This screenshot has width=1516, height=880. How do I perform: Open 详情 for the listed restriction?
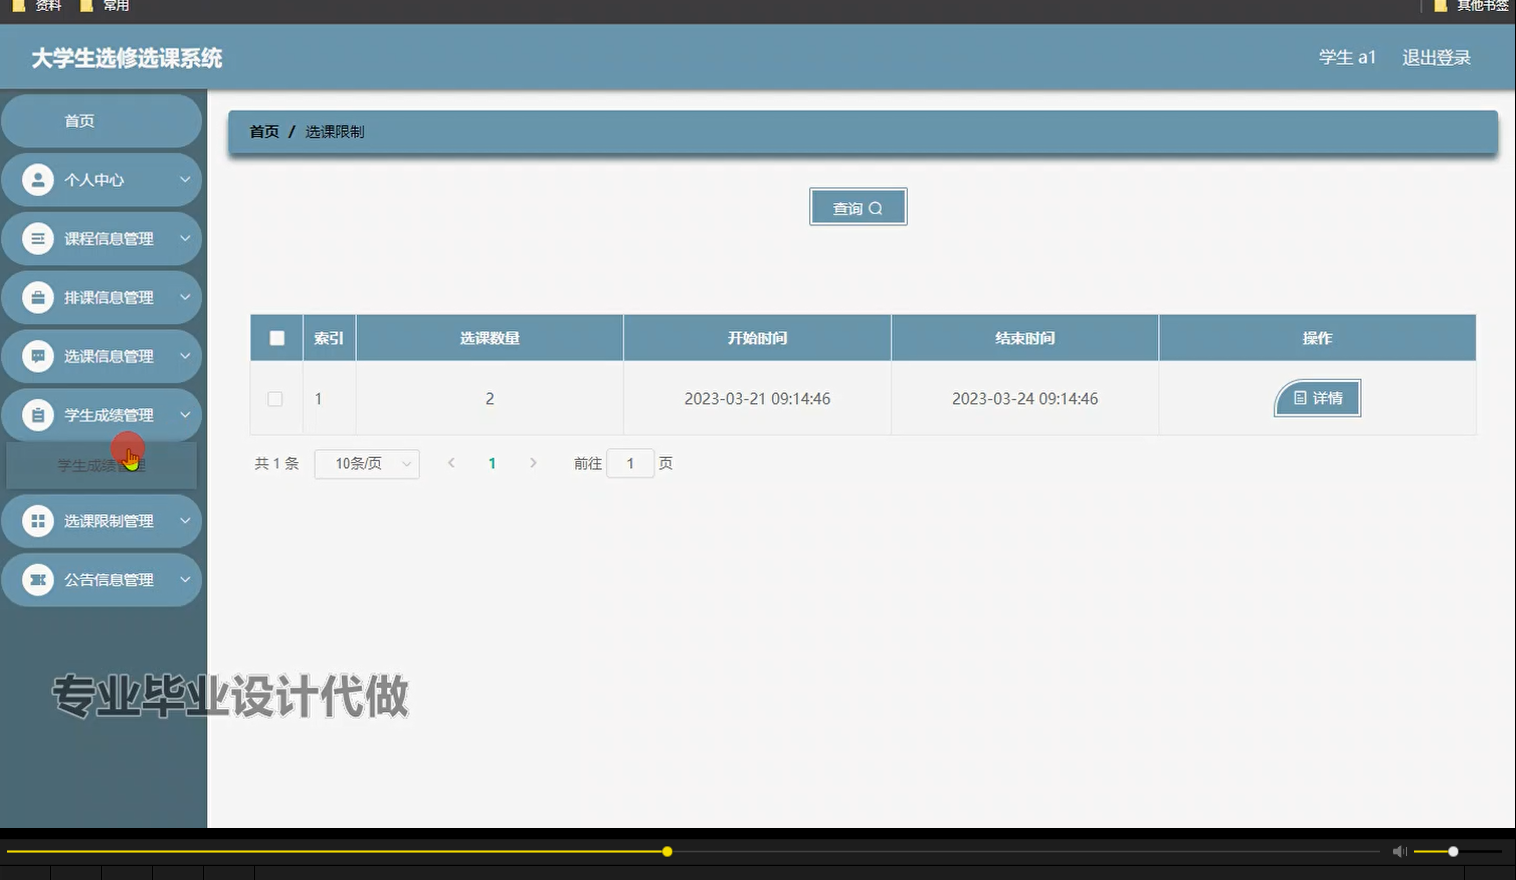click(x=1317, y=398)
